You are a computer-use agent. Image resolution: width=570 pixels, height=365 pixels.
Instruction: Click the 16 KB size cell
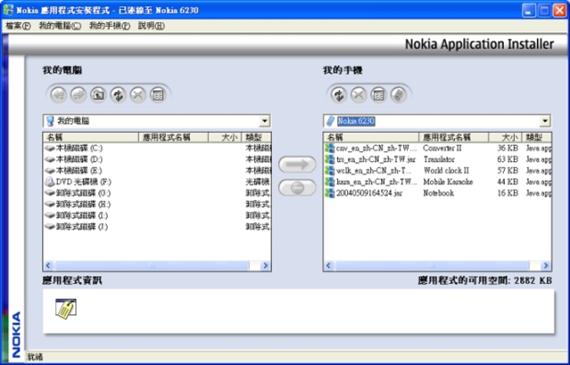pyautogui.click(x=507, y=193)
